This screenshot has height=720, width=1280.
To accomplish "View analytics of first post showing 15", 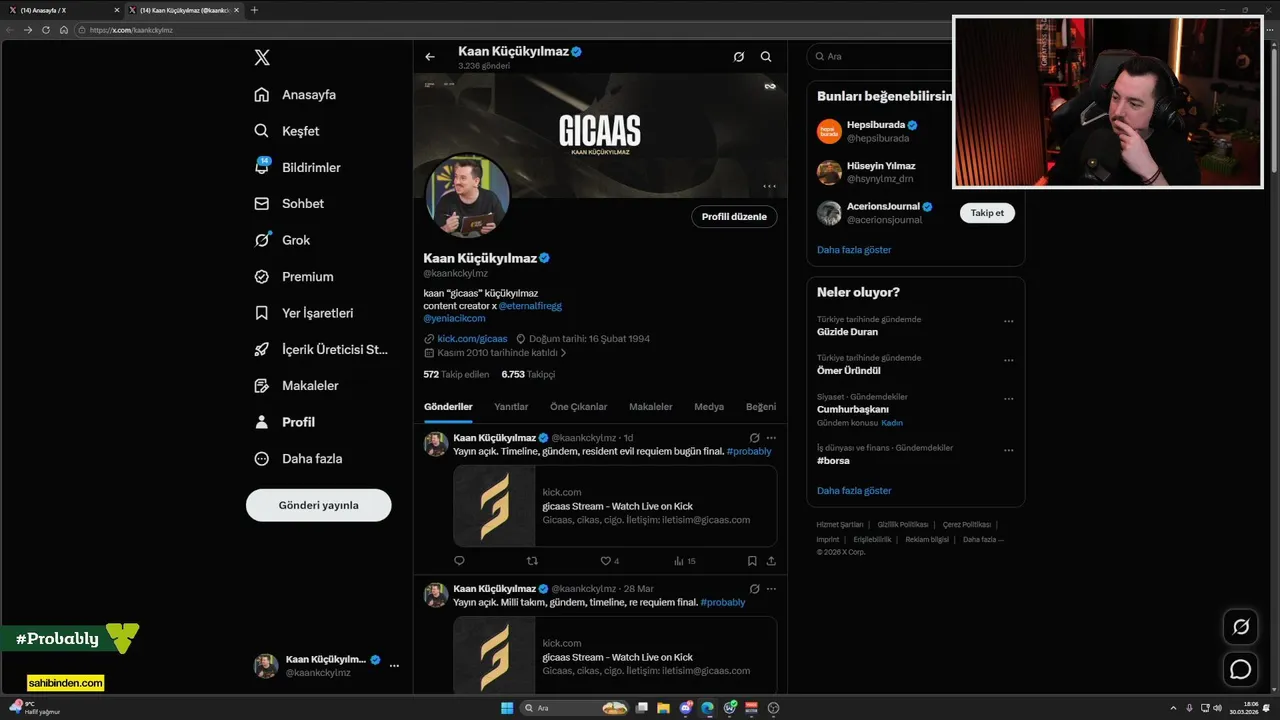I will click(x=685, y=561).
